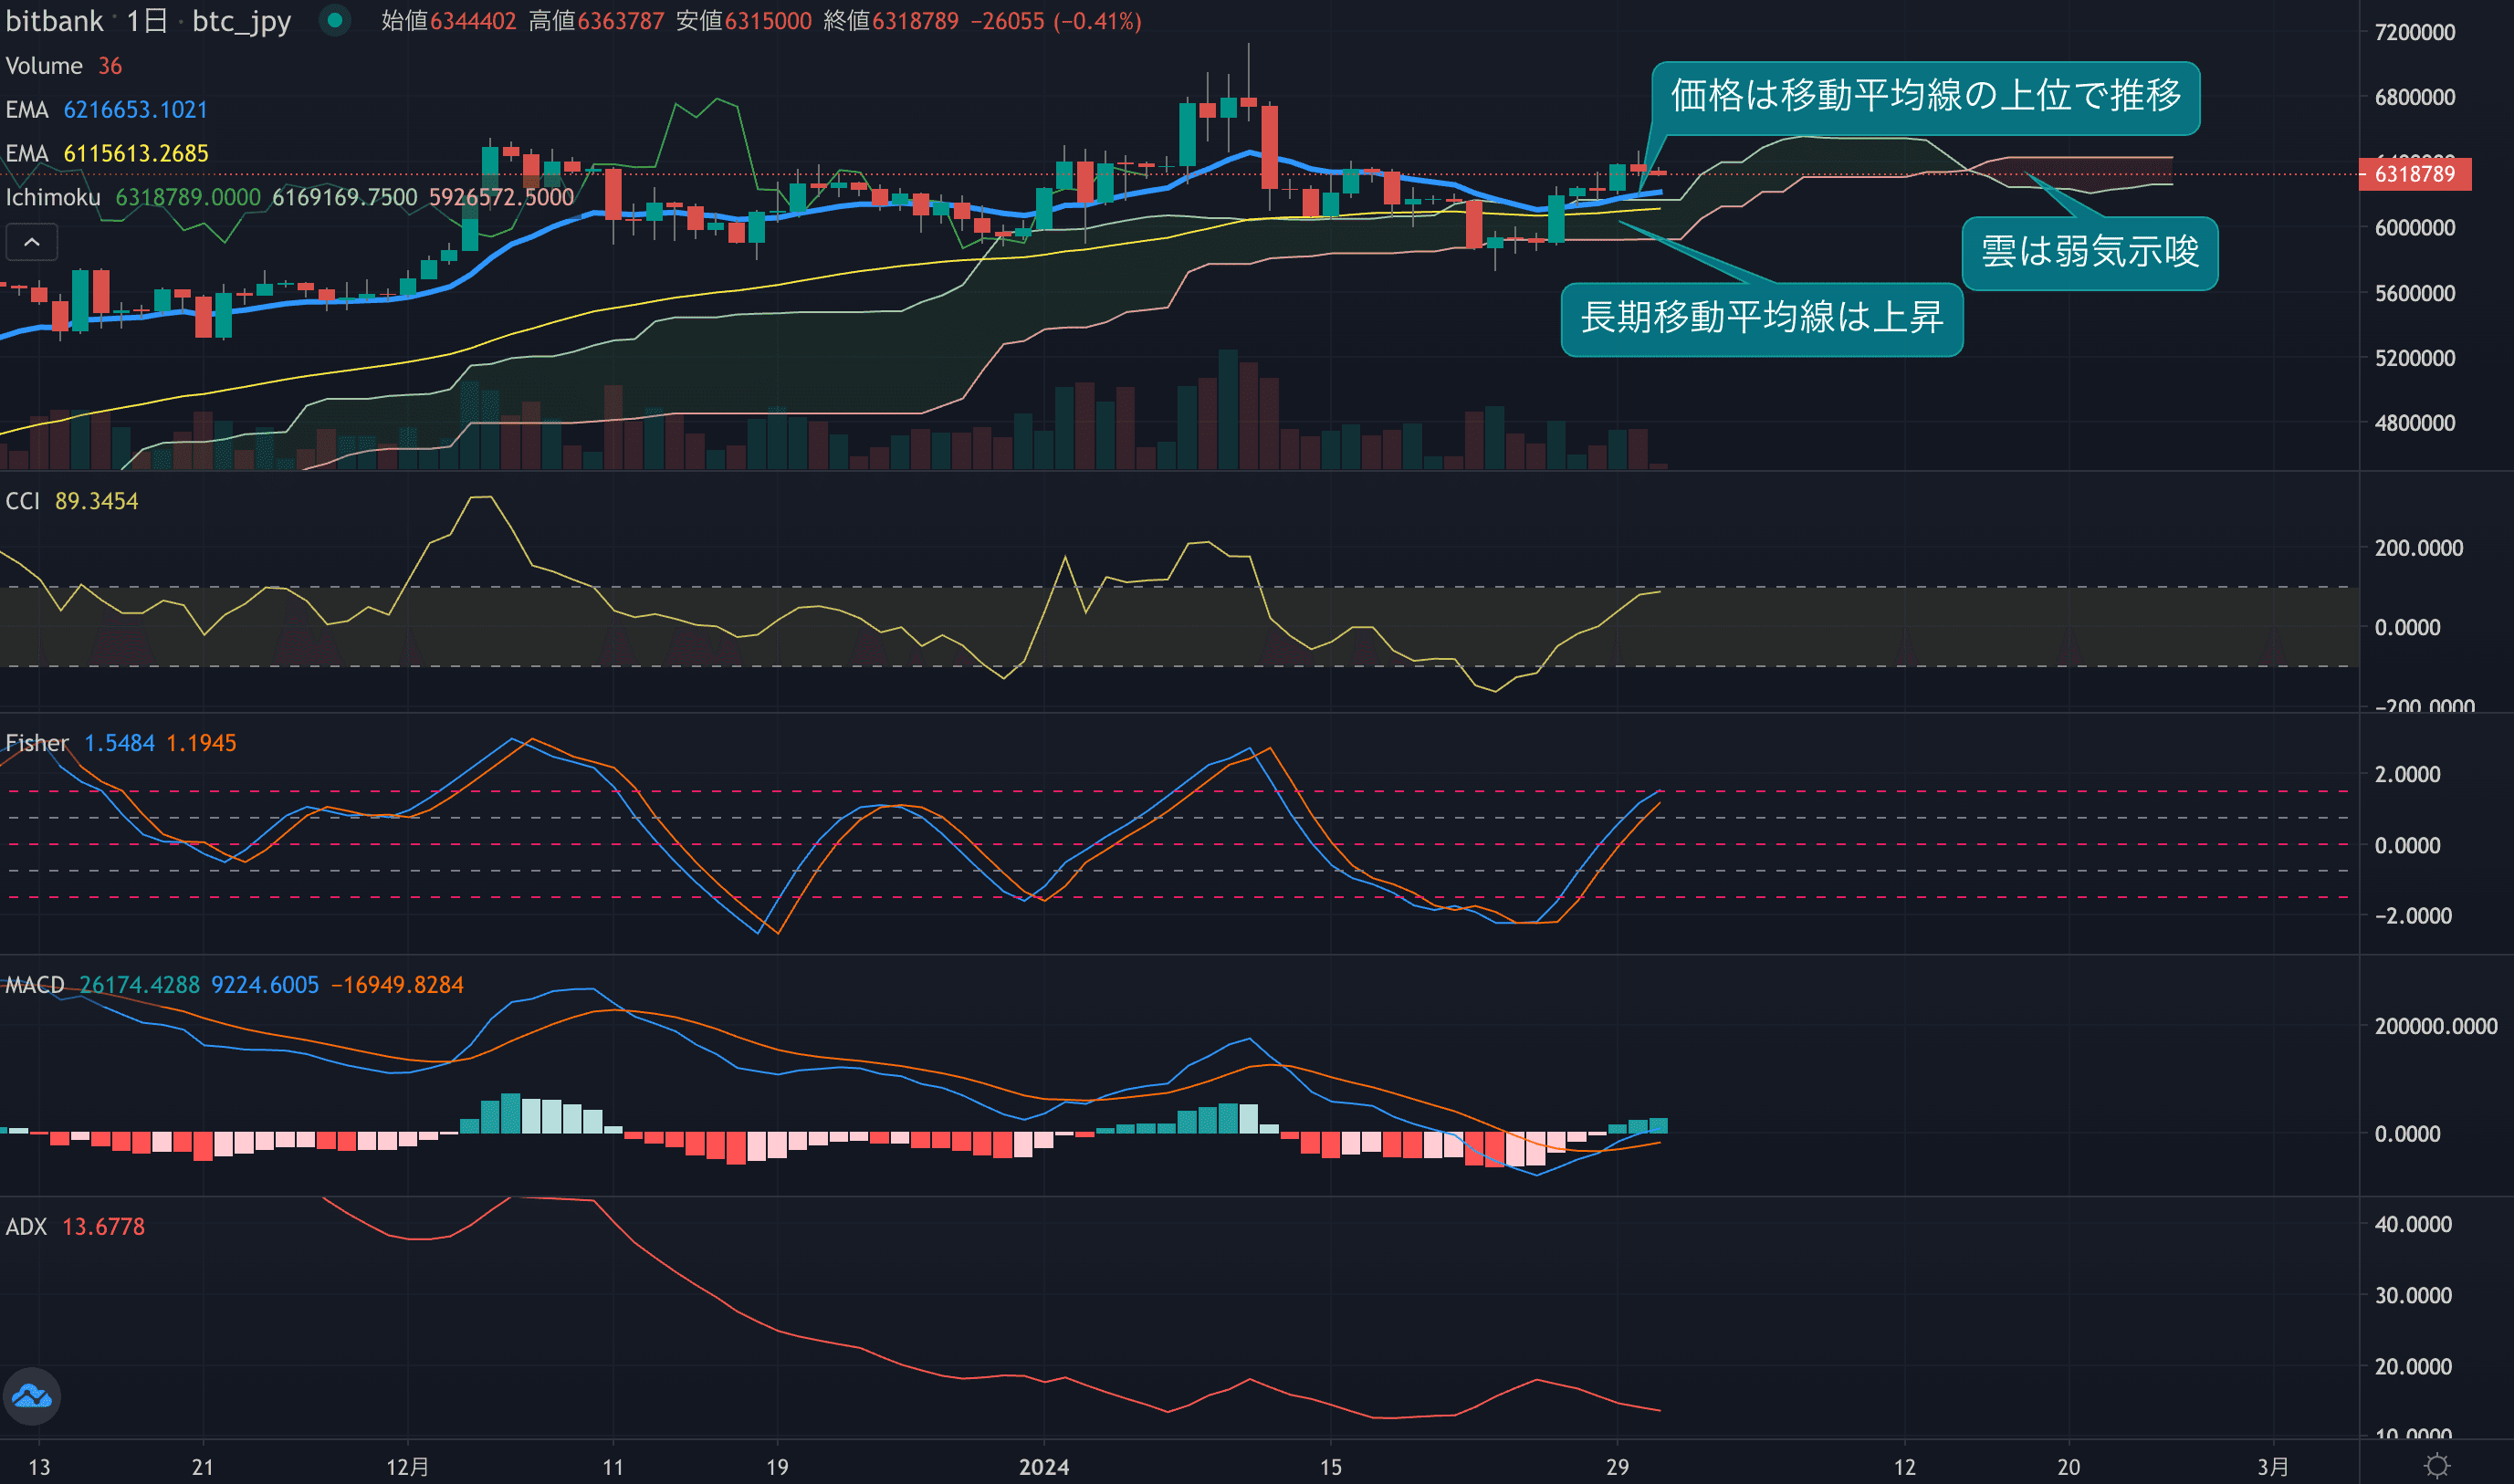Click the 12月 label on time axis

pos(407,1467)
